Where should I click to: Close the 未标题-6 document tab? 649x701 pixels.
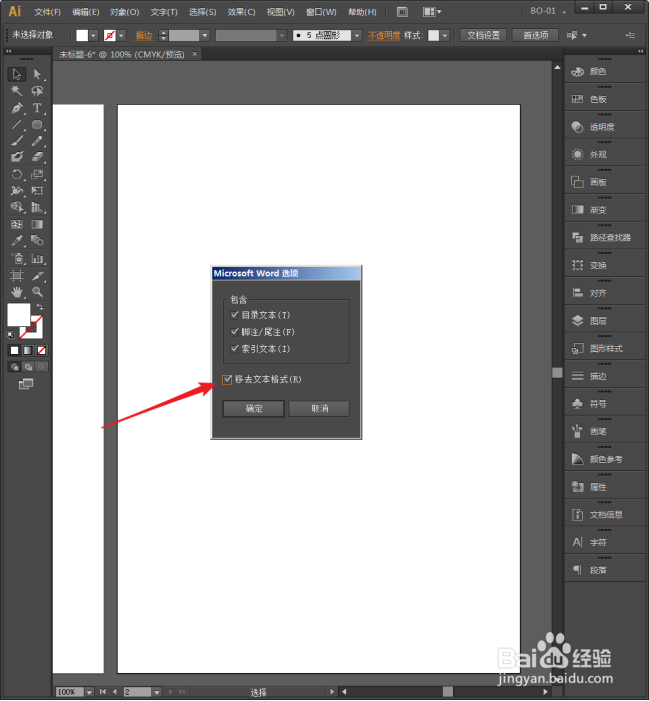point(194,54)
